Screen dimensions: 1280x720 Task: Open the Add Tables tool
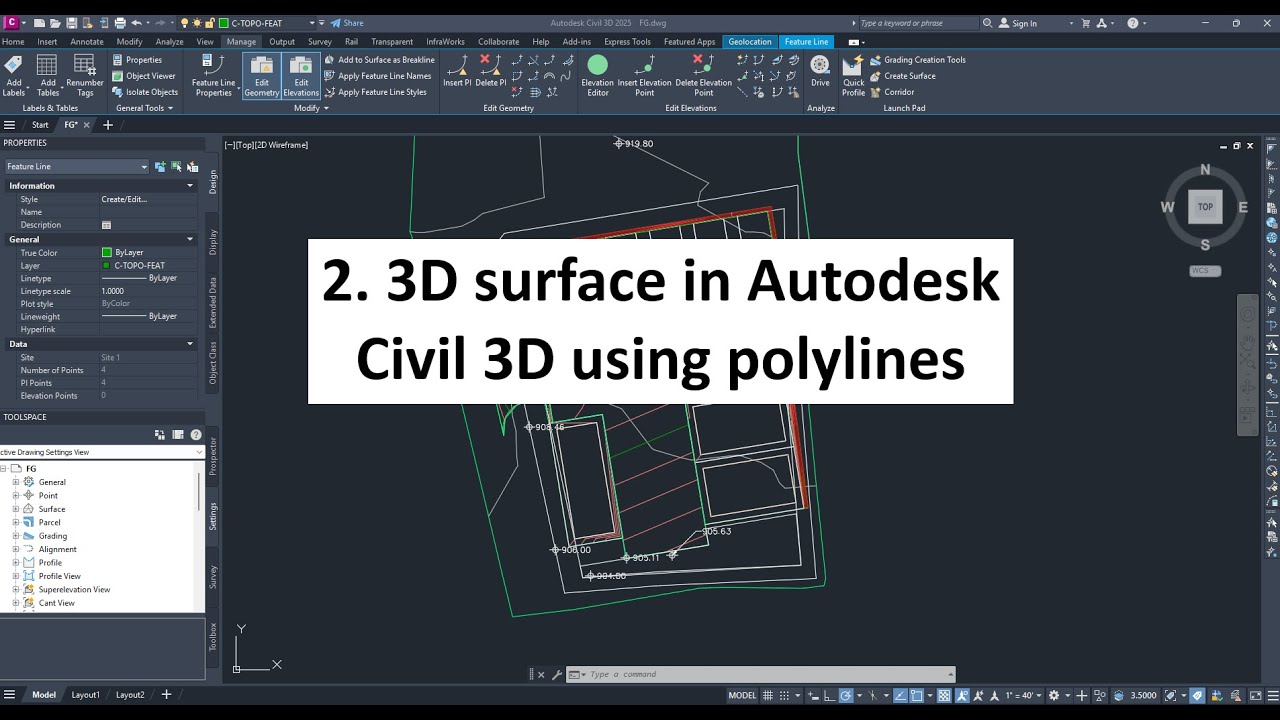point(48,75)
